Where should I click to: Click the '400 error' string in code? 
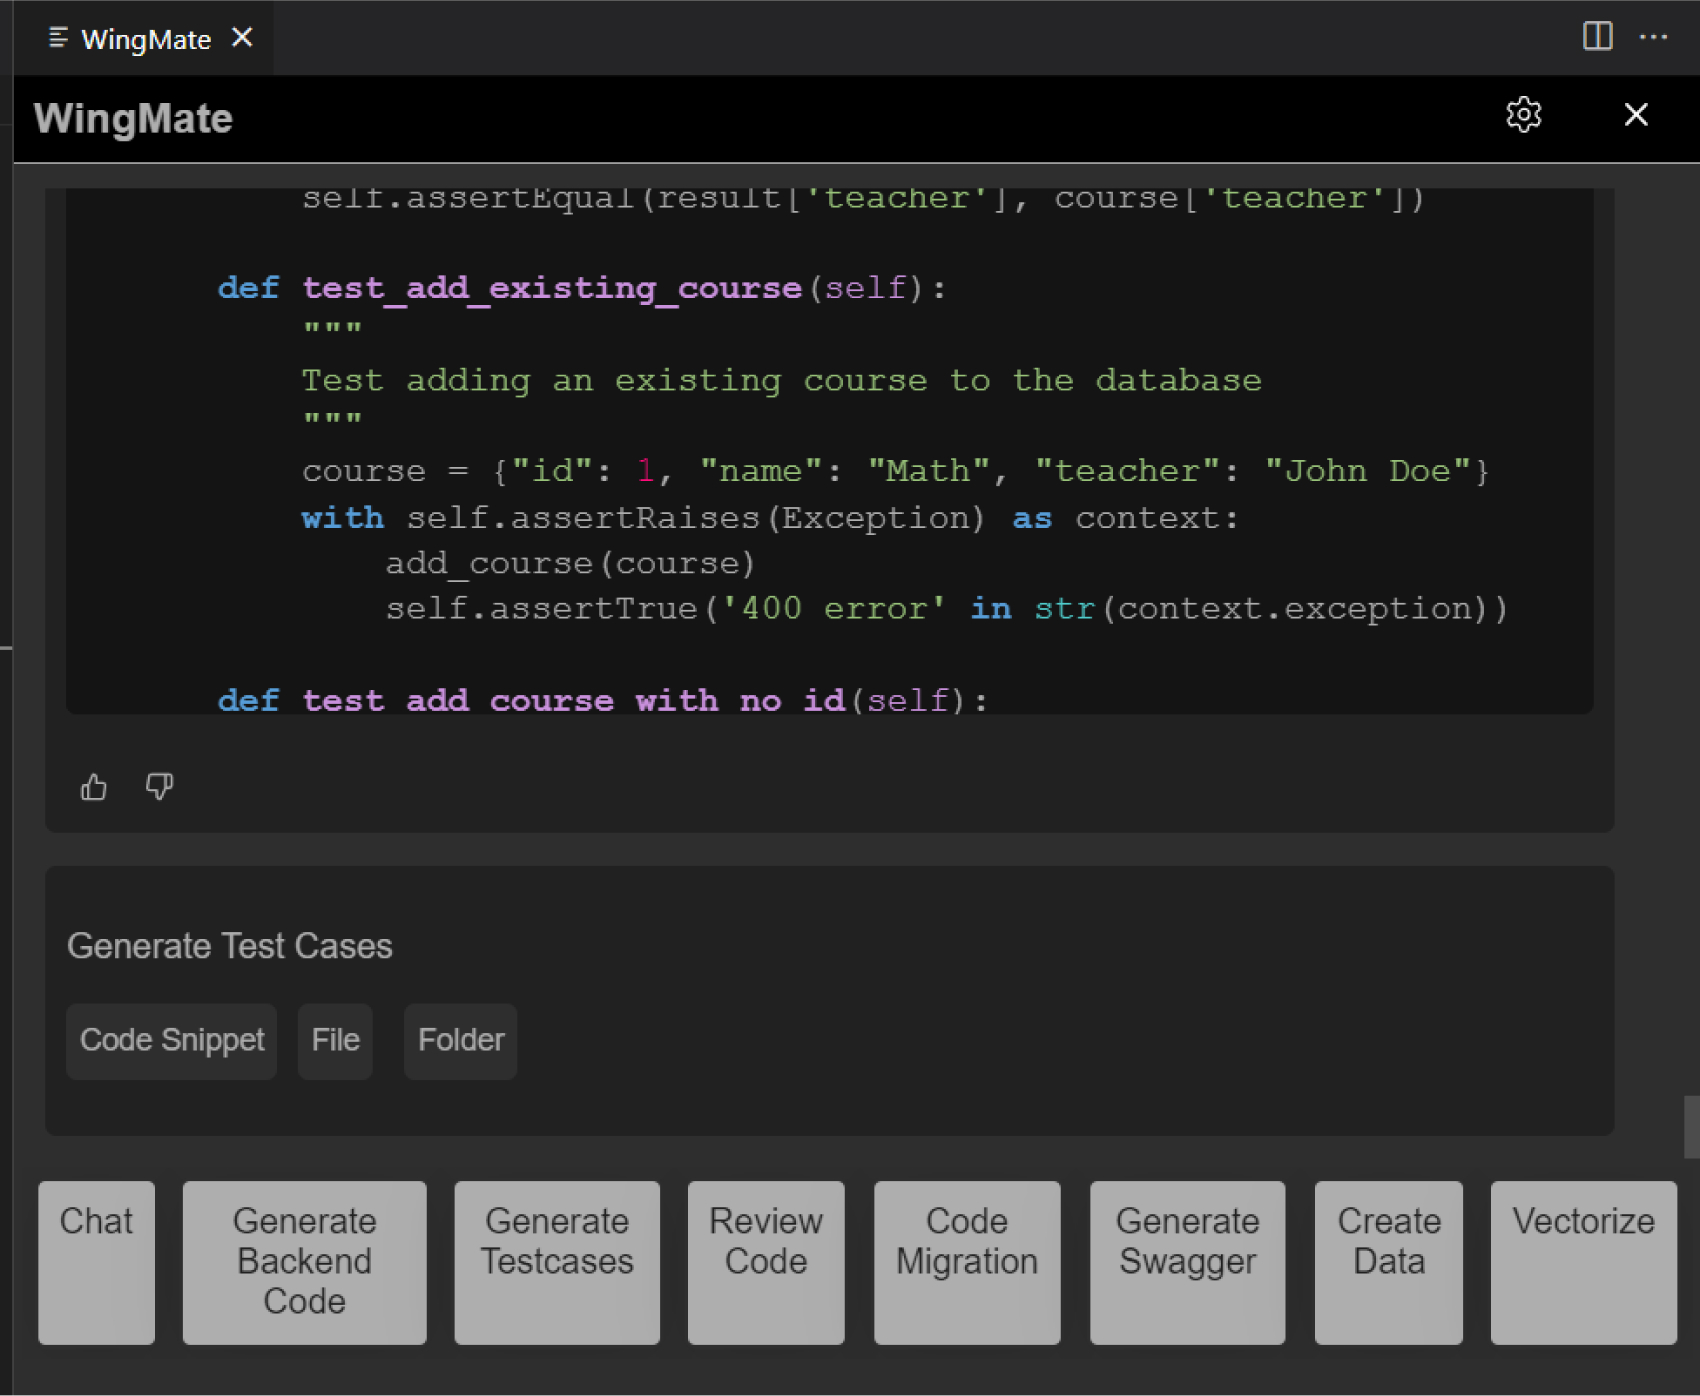point(833,608)
